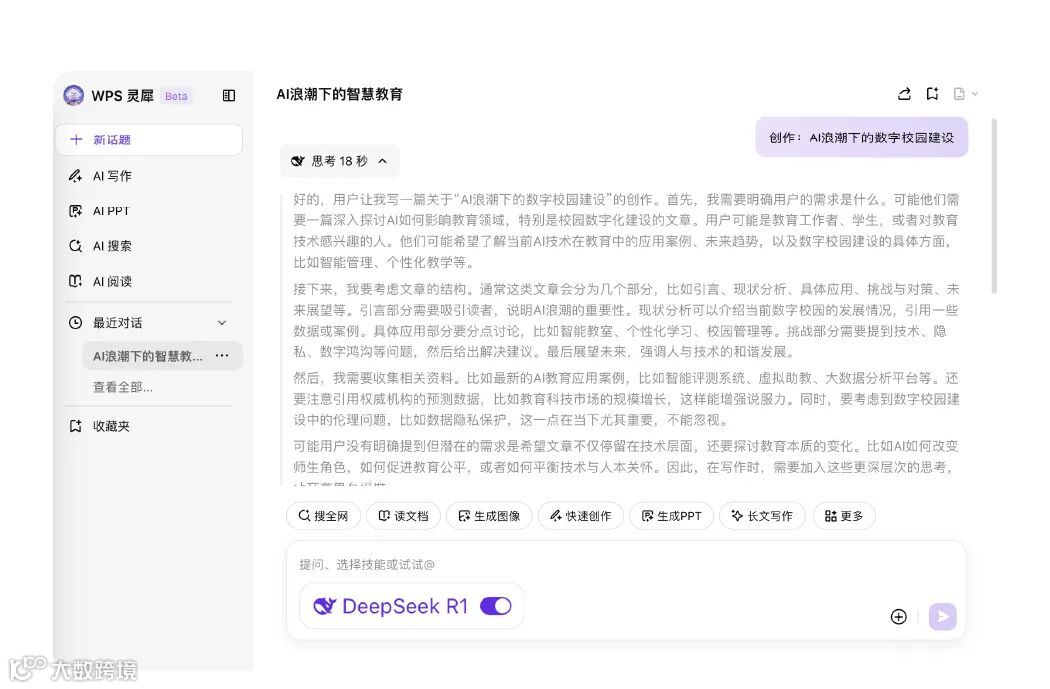
Task: Open 收藏夹 favorites
Action: click(x=100, y=426)
